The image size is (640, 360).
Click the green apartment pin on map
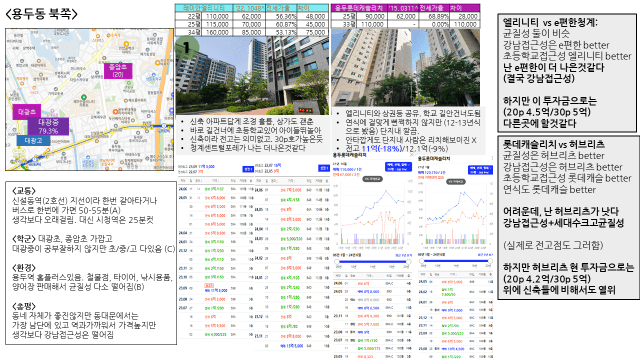point(84,98)
